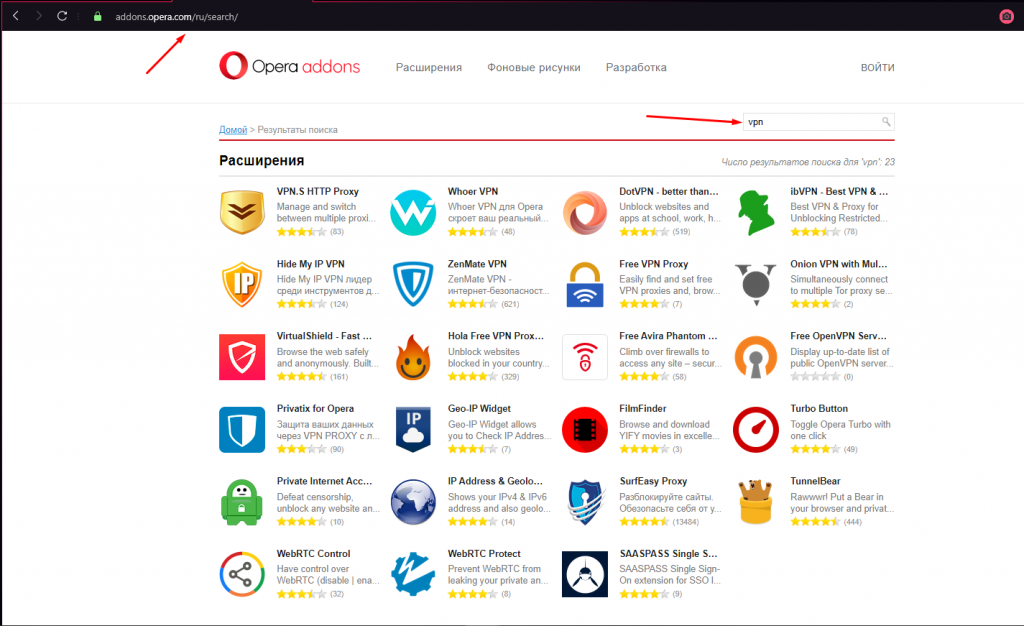Switch to Фоновые рисунки section
Viewport: 1024px width, 626px height.
(x=533, y=68)
